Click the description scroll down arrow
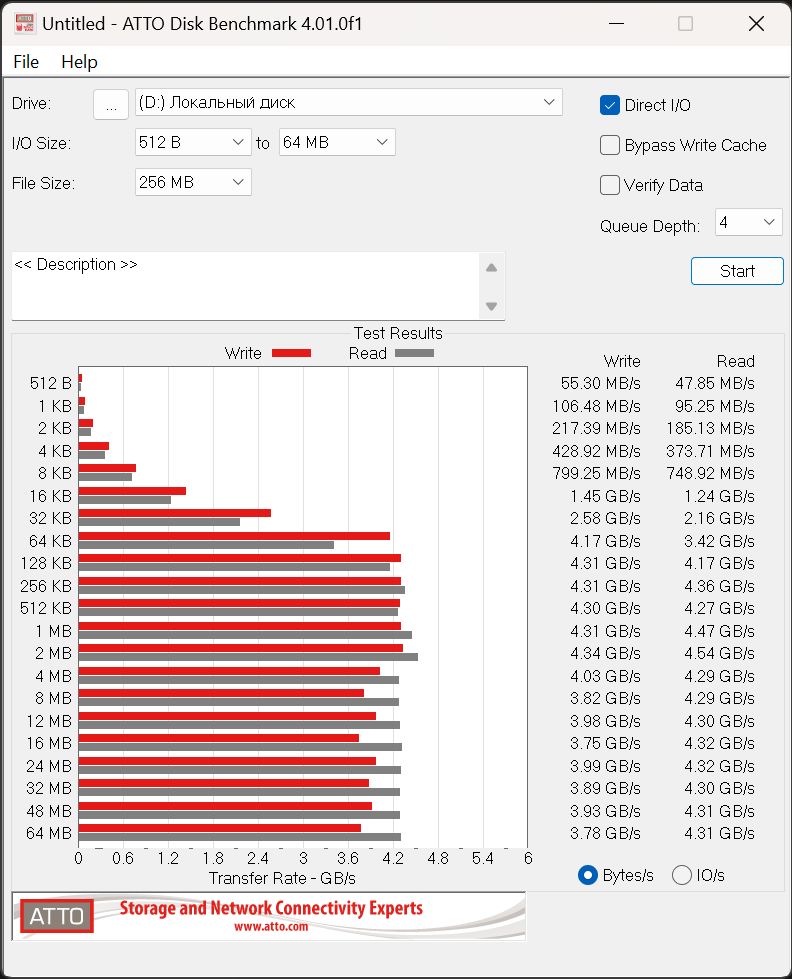 click(x=492, y=307)
